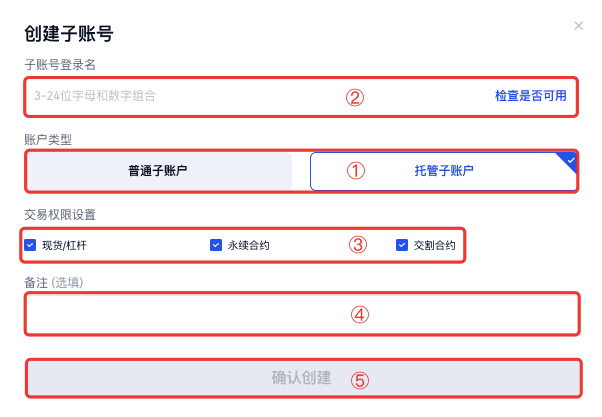
Task: Click the 检查是否可用 link
Action: (x=530, y=97)
